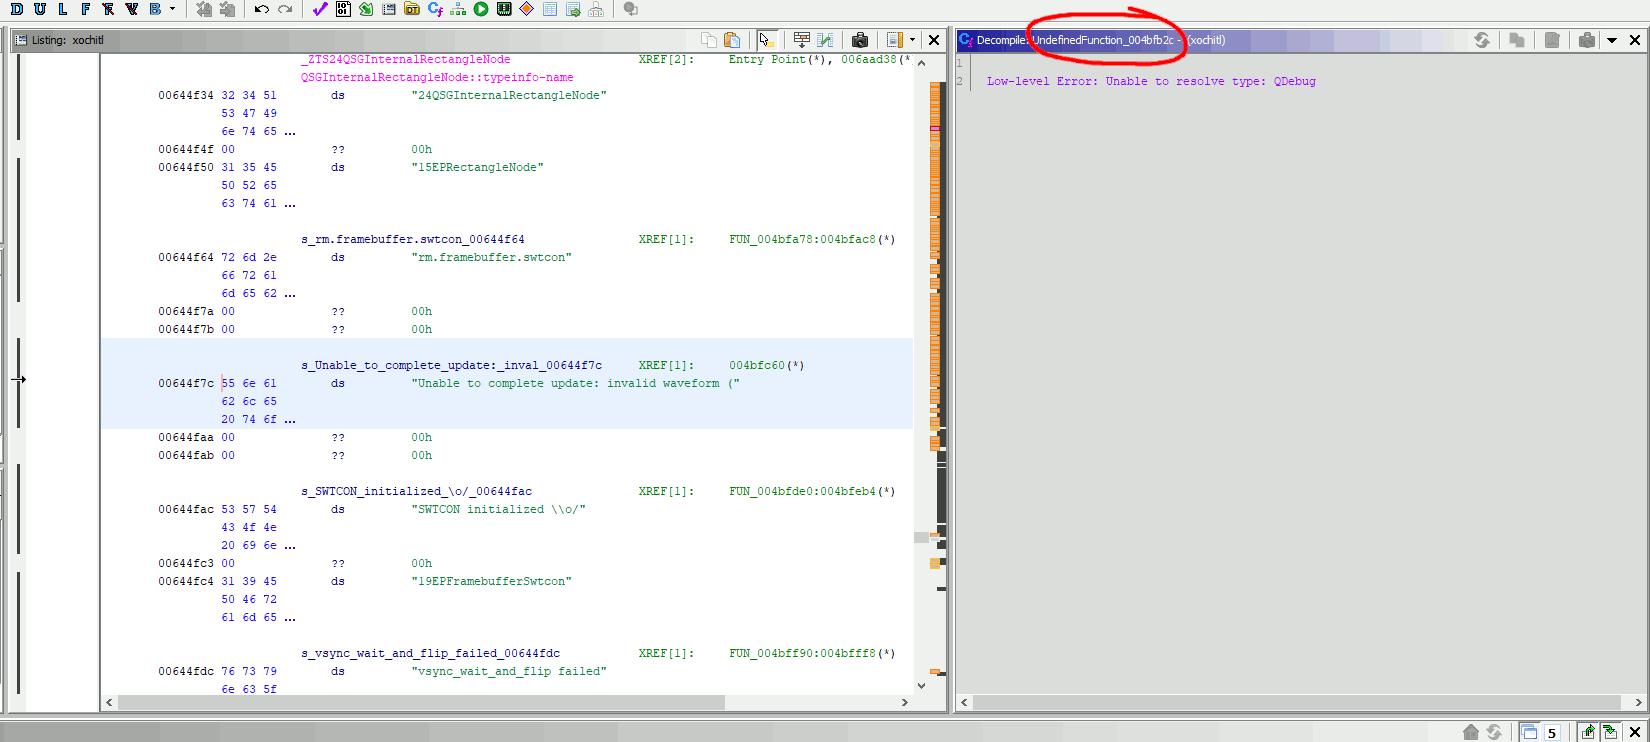Click the crossed-out V icon in toolbar
Viewport: 1650px width, 742px height.
click(131, 9)
